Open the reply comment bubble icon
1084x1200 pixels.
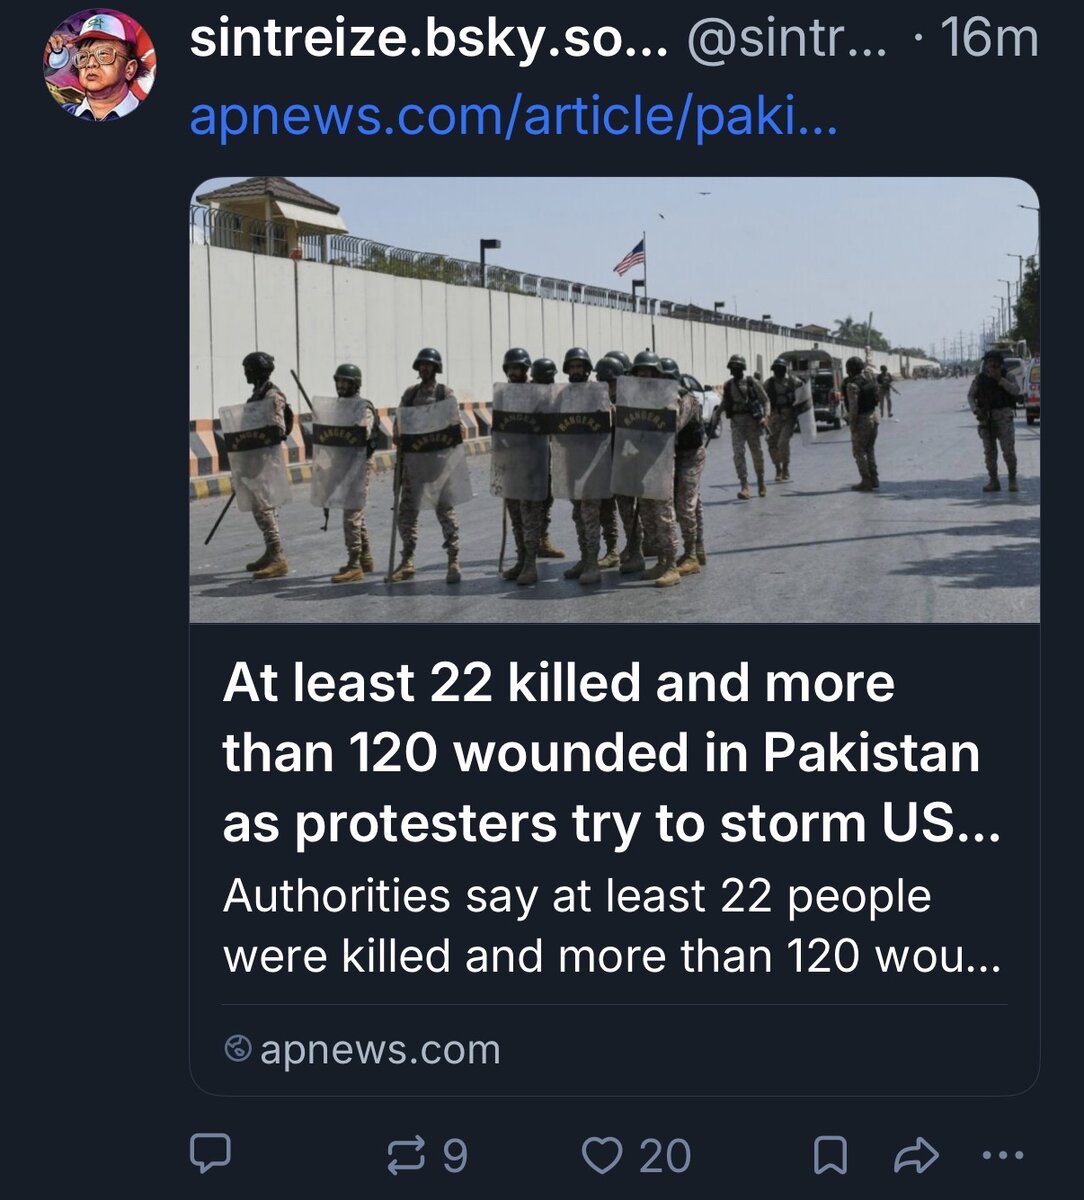click(210, 1155)
